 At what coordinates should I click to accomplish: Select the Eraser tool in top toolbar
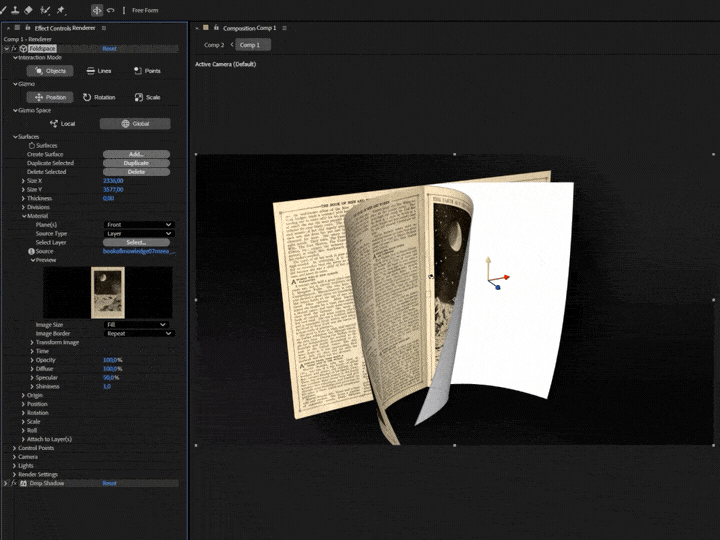pyautogui.click(x=29, y=10)
